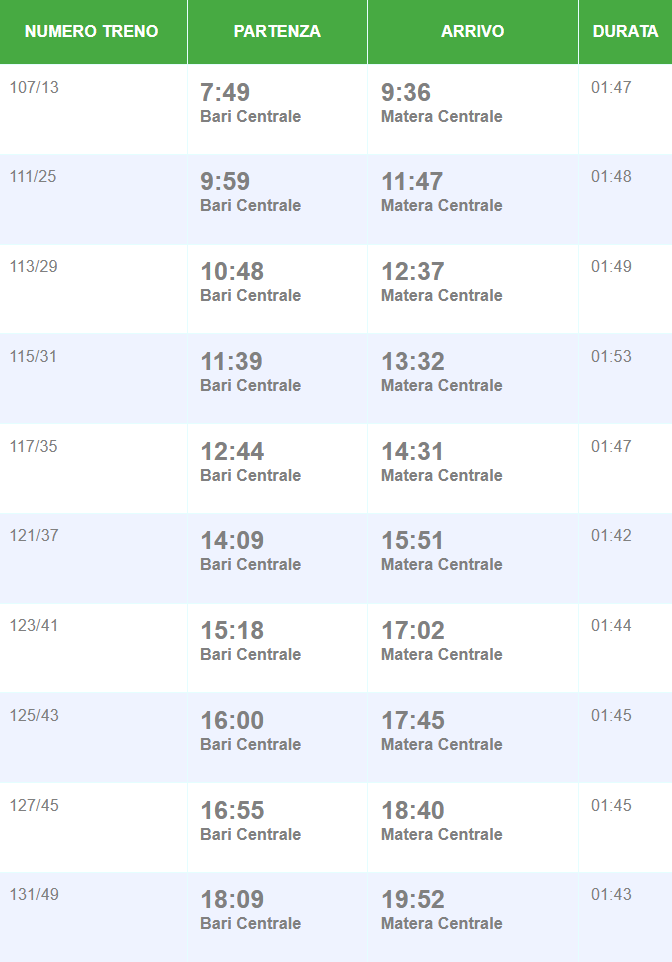Select the 14:09 departure from Bari Centrale

232,541
